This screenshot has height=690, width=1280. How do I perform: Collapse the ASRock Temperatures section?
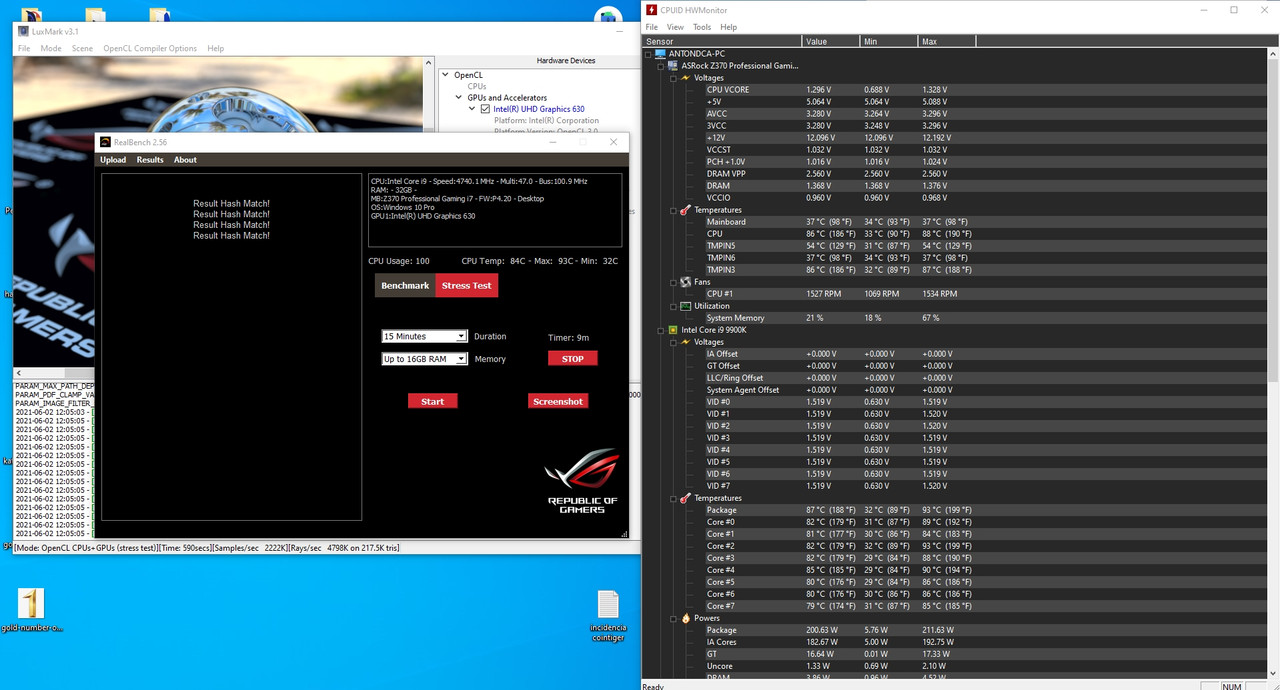pos(674,210)
